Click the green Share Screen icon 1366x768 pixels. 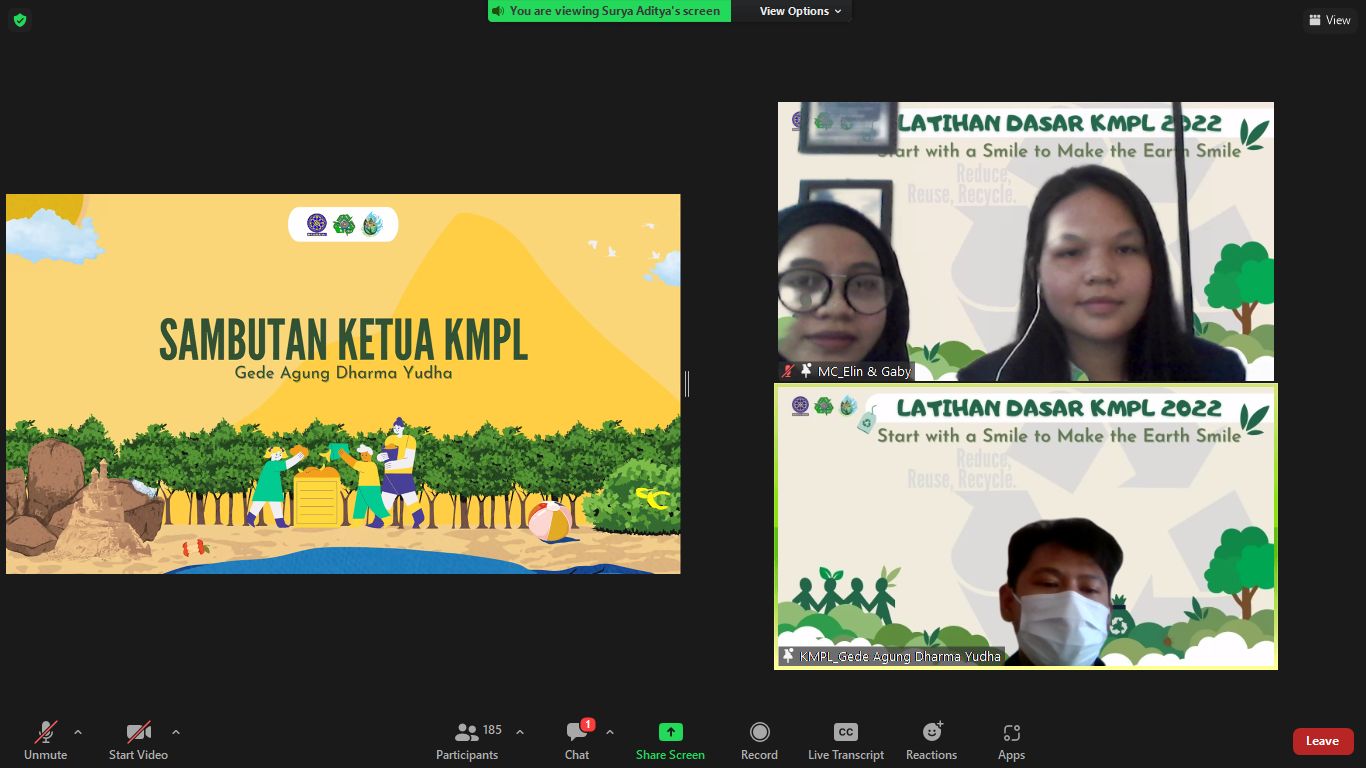click(x=671, y=732)
